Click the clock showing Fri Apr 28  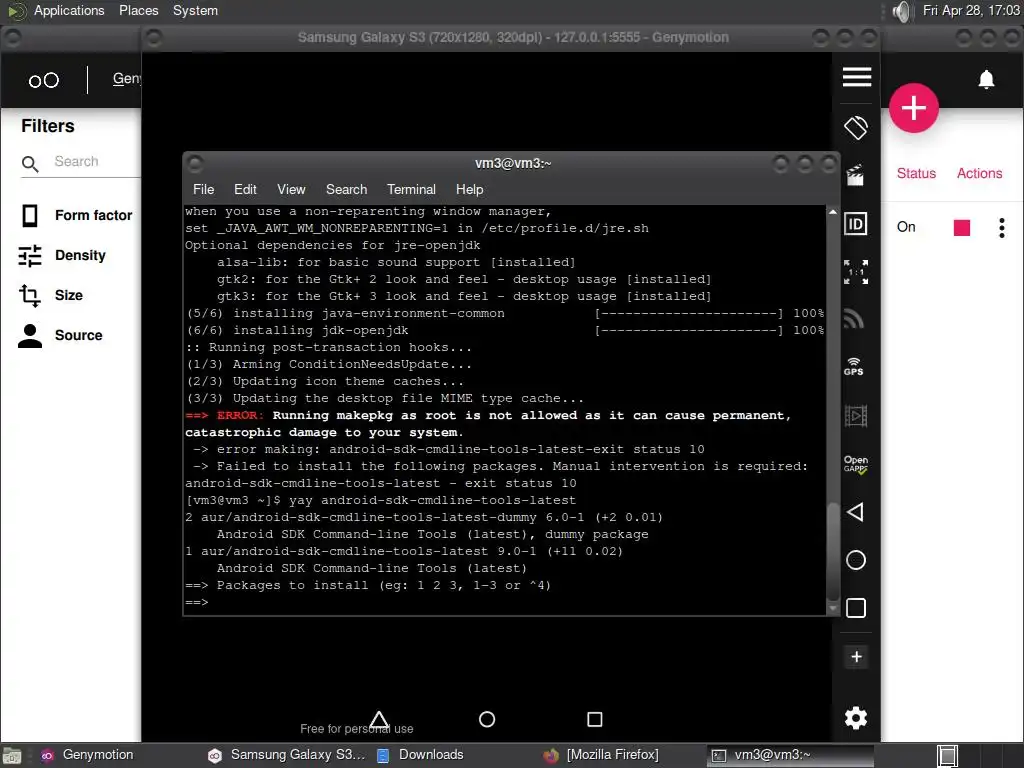[971, 10]
